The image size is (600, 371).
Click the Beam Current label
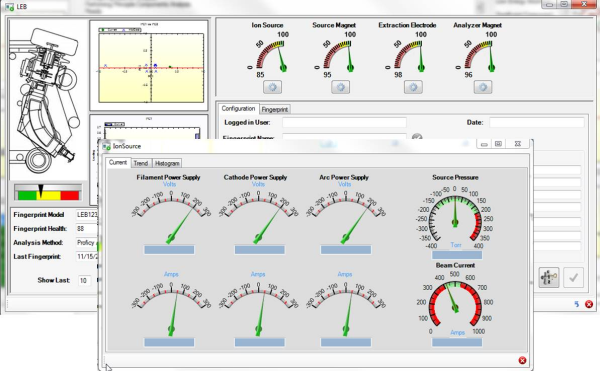[455, 265]
